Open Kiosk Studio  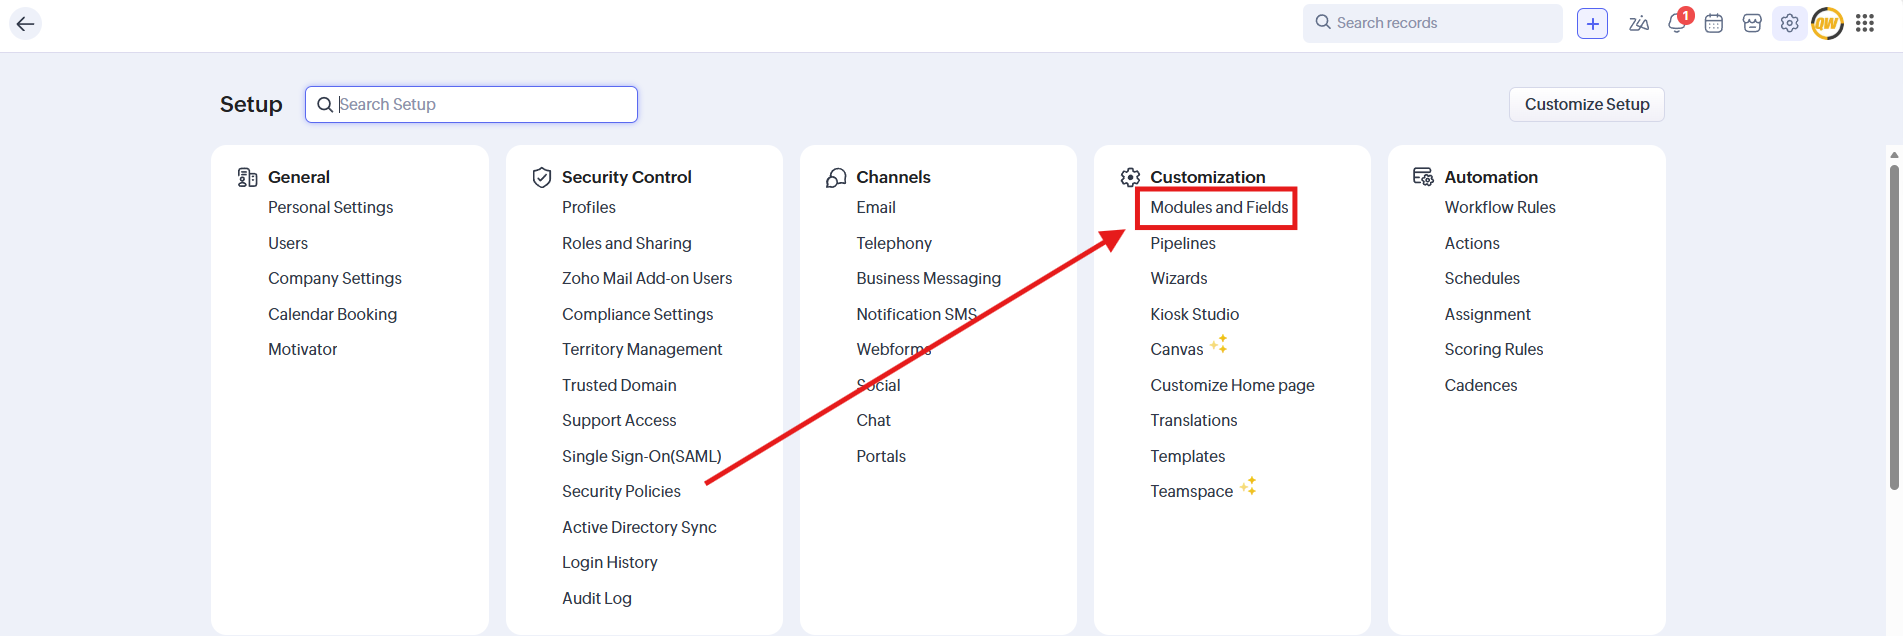[x=1195, y=314]
